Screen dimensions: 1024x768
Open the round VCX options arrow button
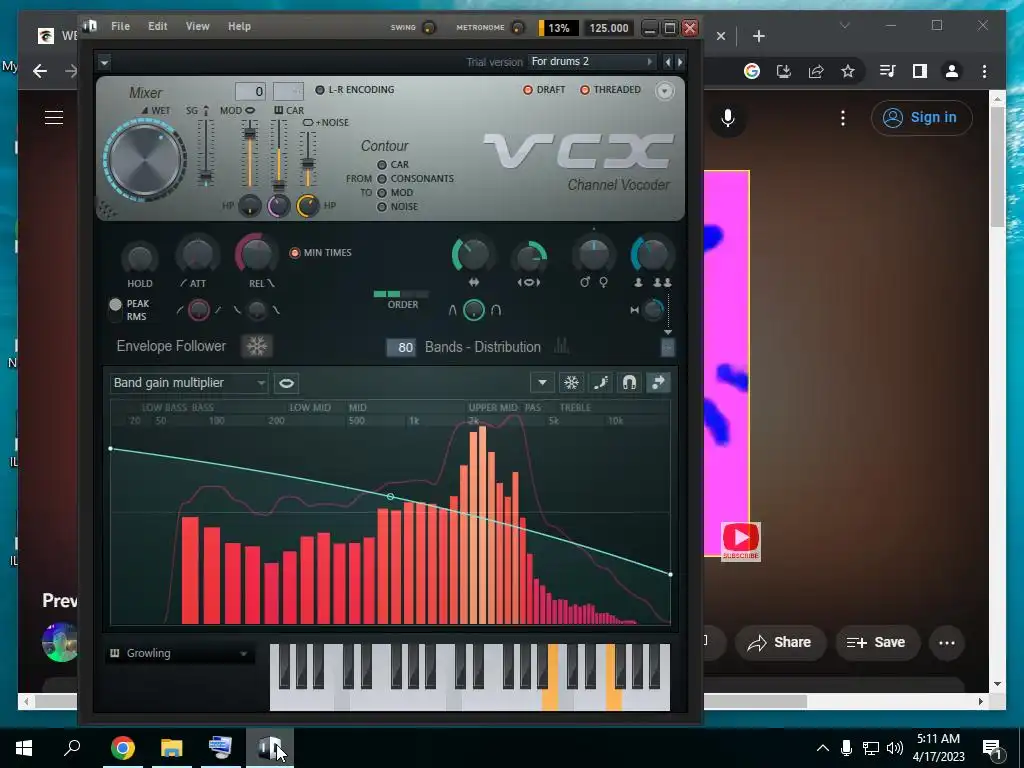click(x=664, y=91)
